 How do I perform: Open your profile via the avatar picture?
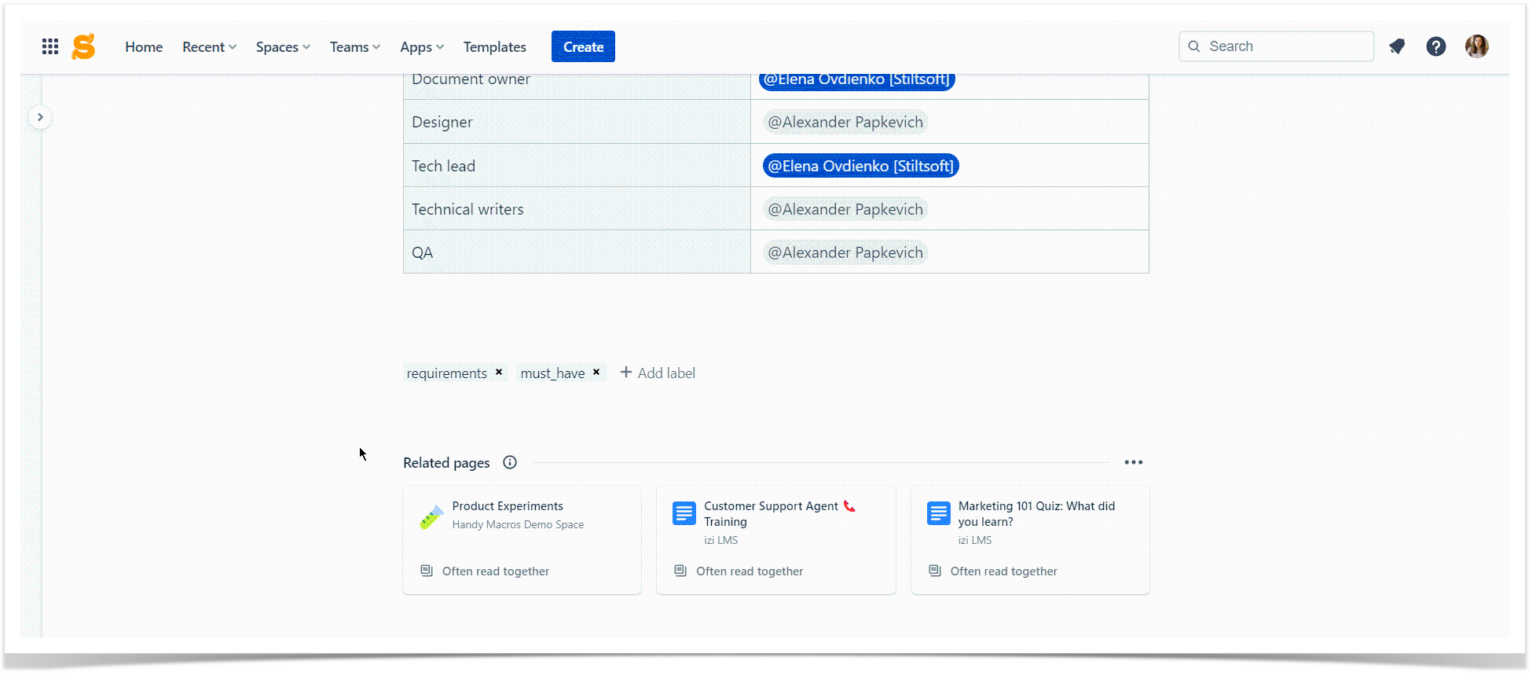1477,46
